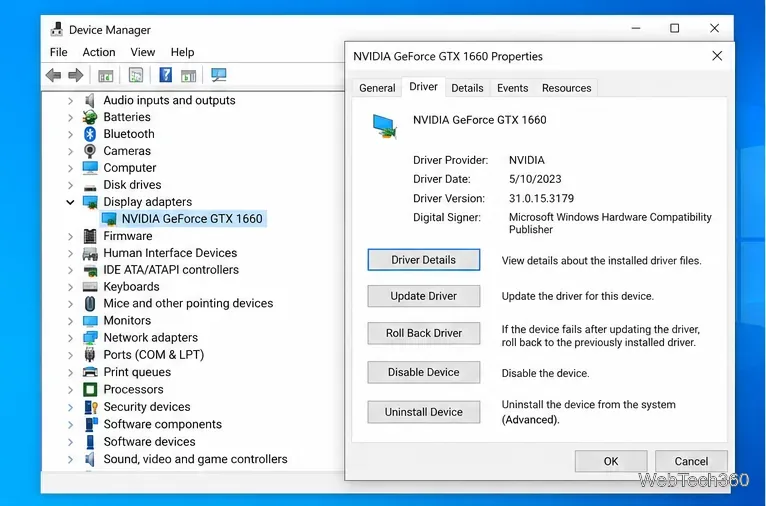Image resolution: width=766 pixels, height=506 pixels.
Task: Click the Forward arrow in Device Manager toolbar
Action: [76, 75]
